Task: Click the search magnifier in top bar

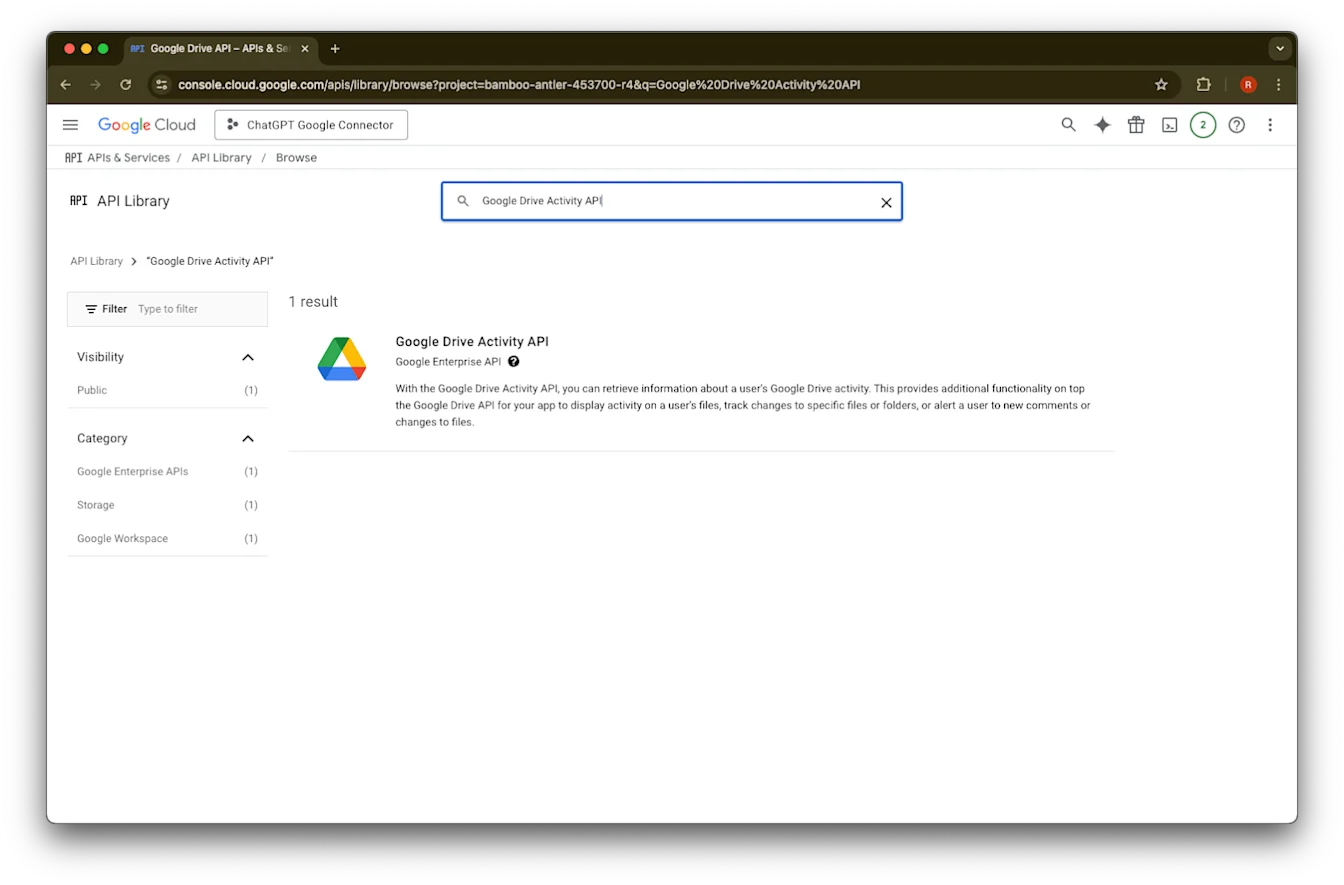Action: coord(1069,125)
